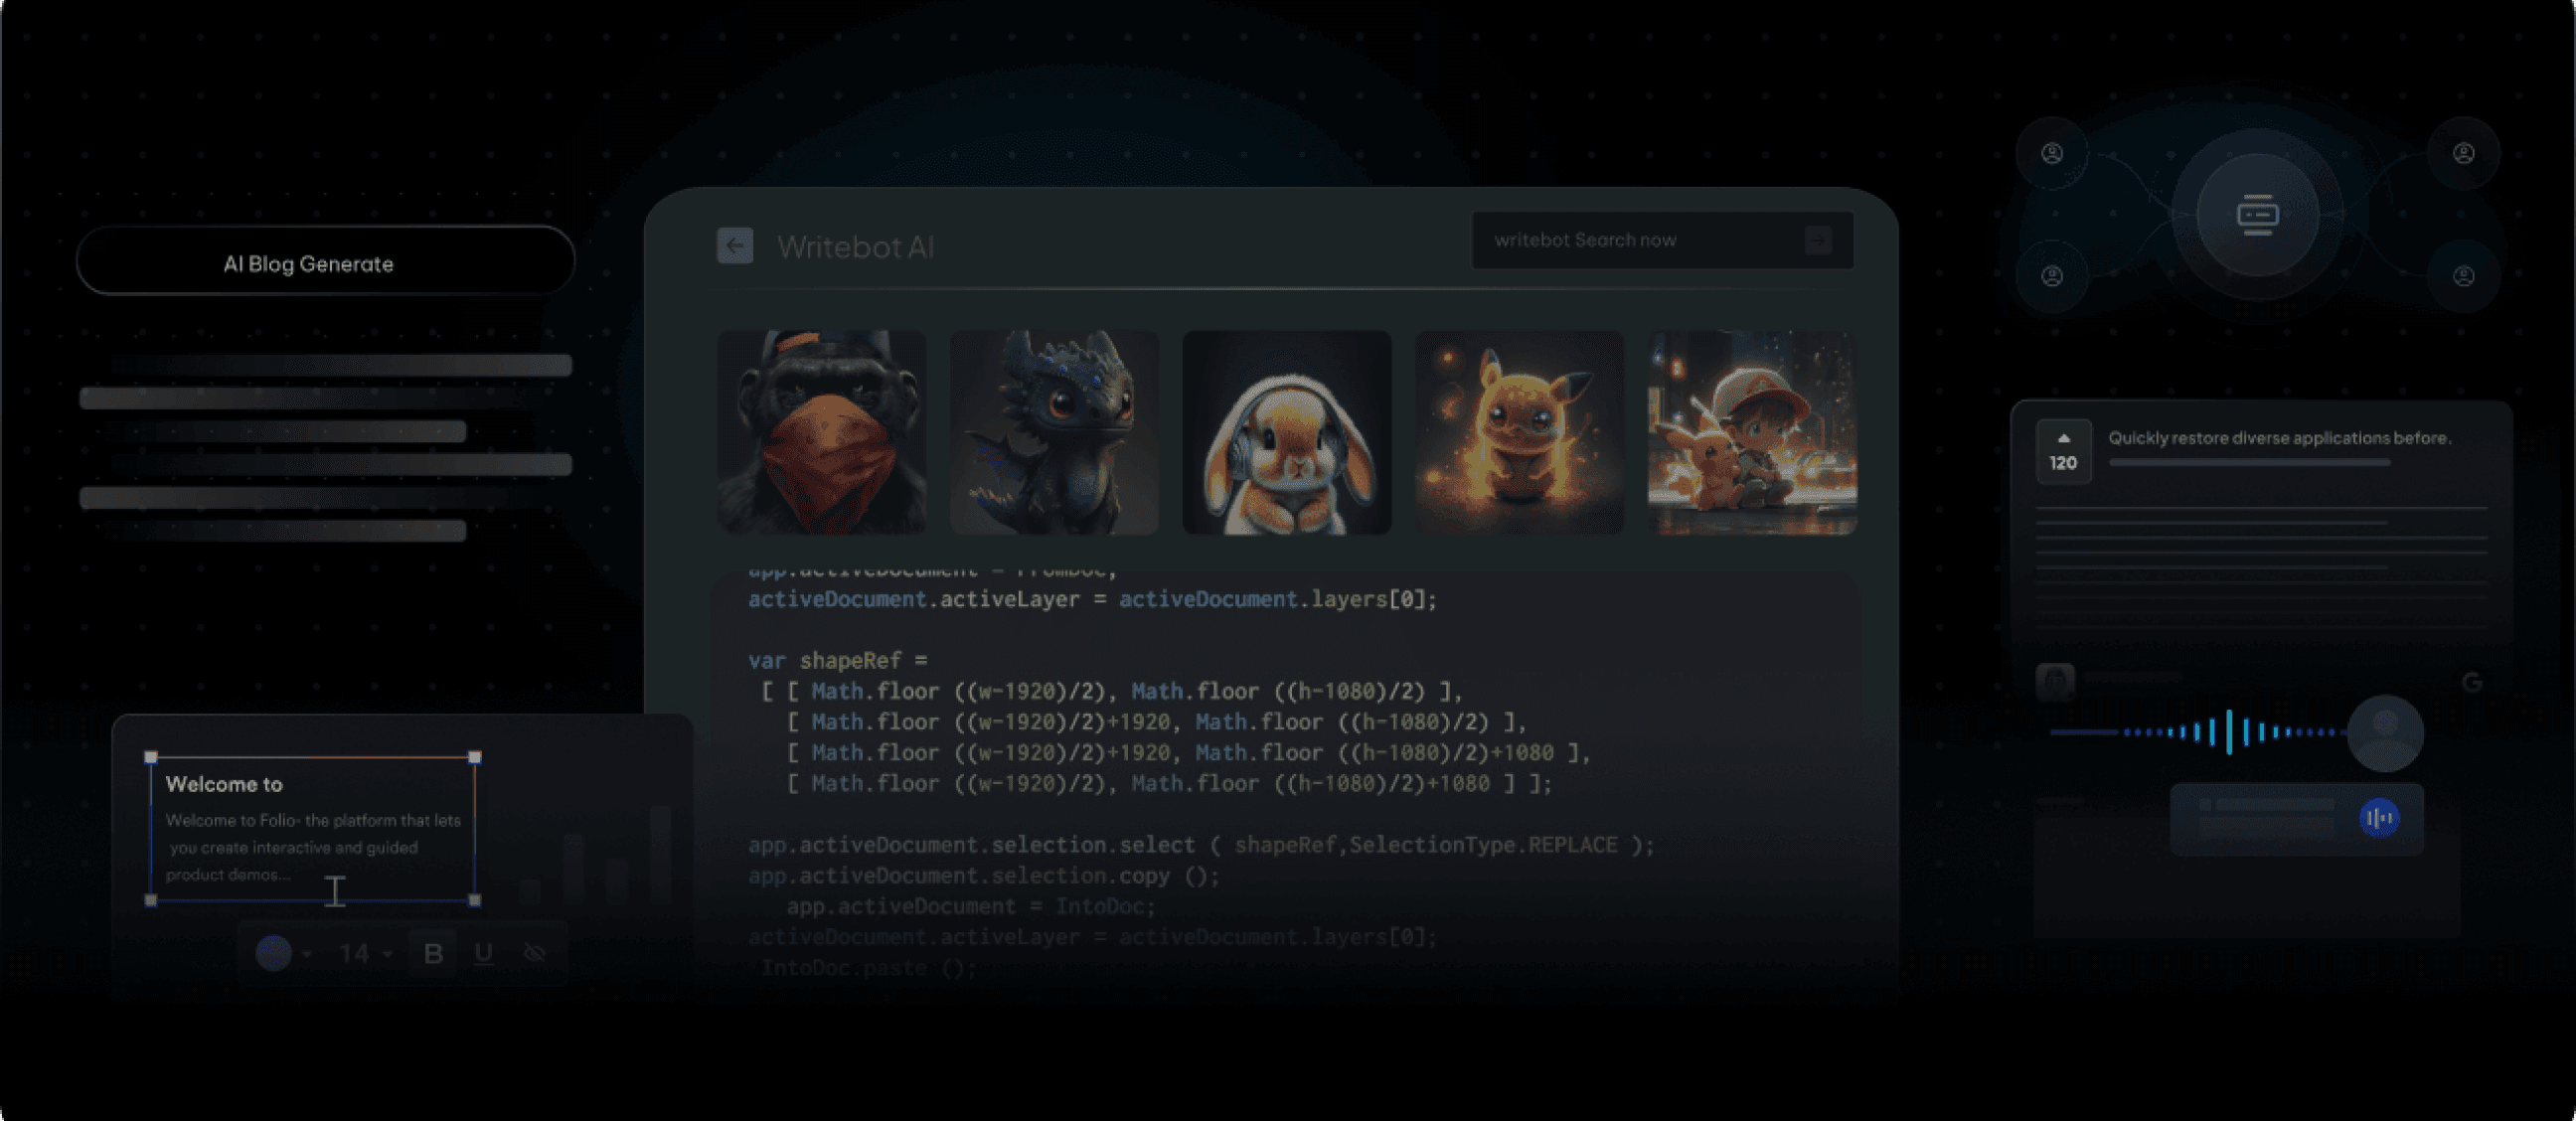Click the 'product demos...' text line
The height and width of the screenshot is (1121, 2576).
pos(228,874)
